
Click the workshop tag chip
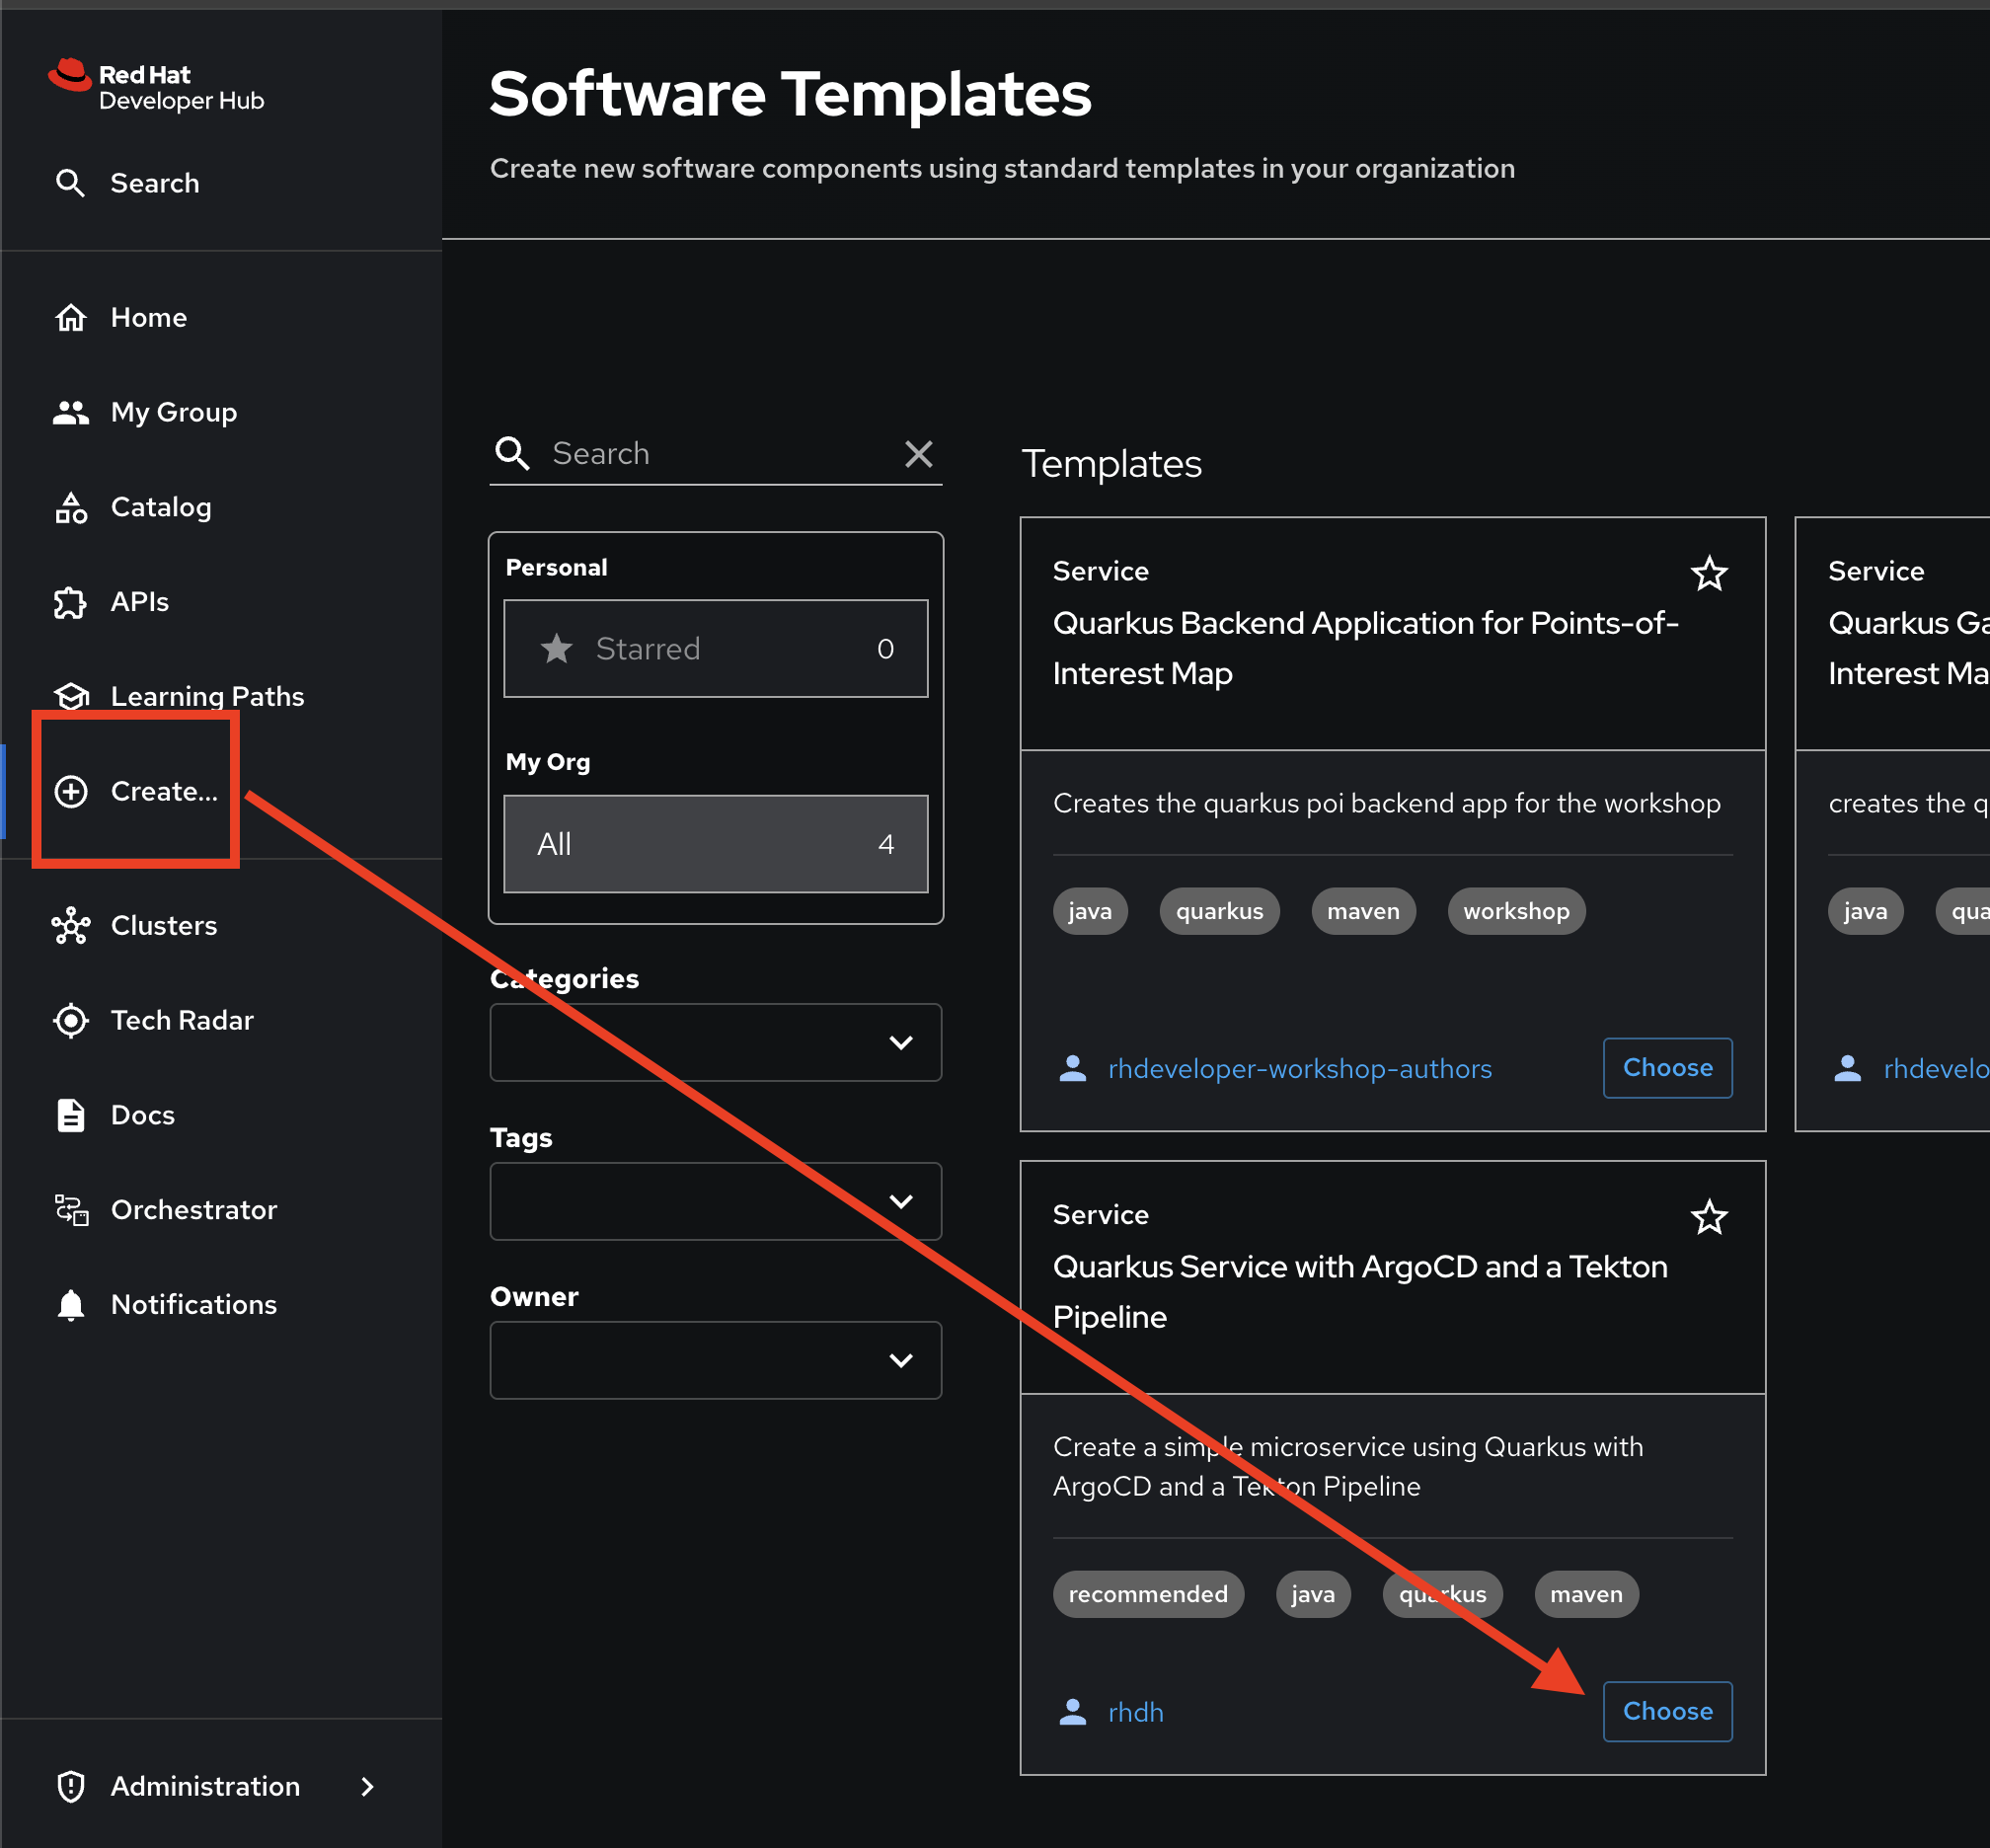tap(1516, 911)
